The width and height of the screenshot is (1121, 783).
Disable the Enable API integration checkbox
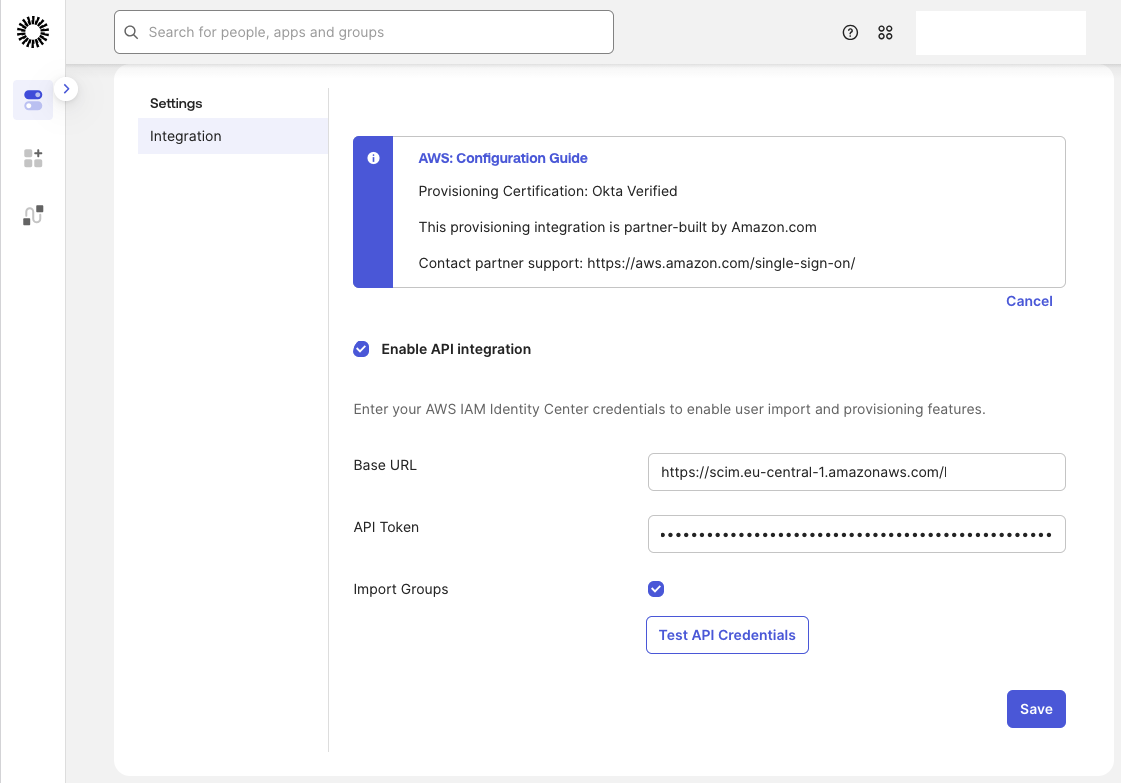(x=361, y=349)
